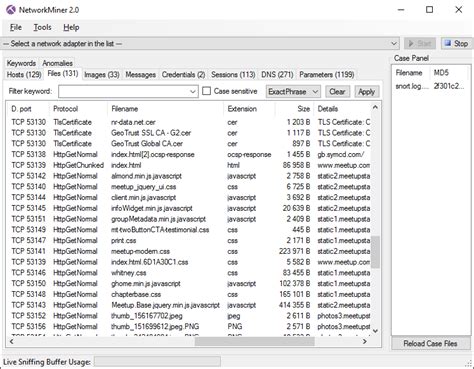Click the Clear filter button
This screenshot has height=369, width=474.
[337, 92]
